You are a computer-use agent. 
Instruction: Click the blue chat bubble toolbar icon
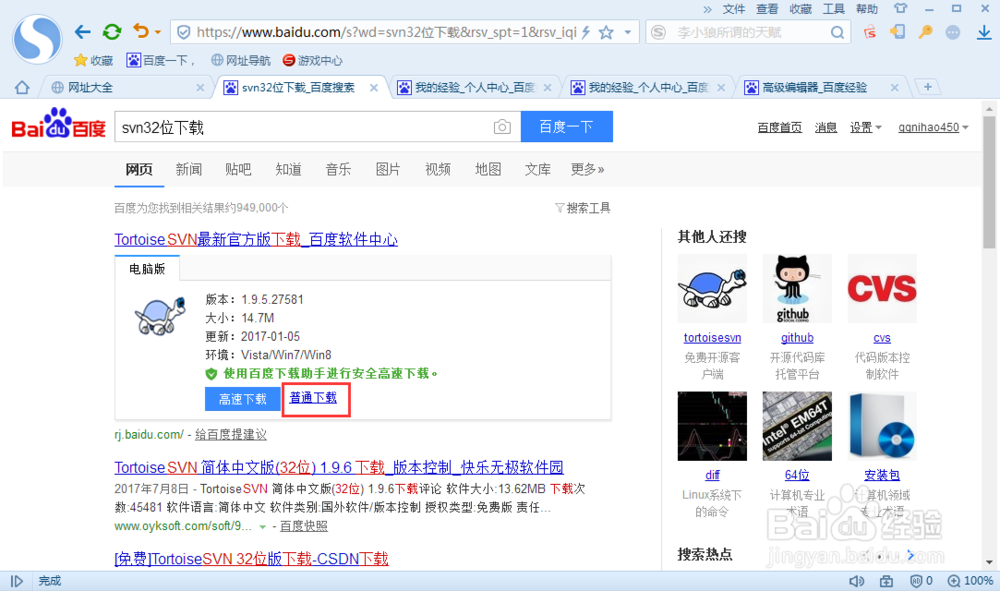(953, 32)
